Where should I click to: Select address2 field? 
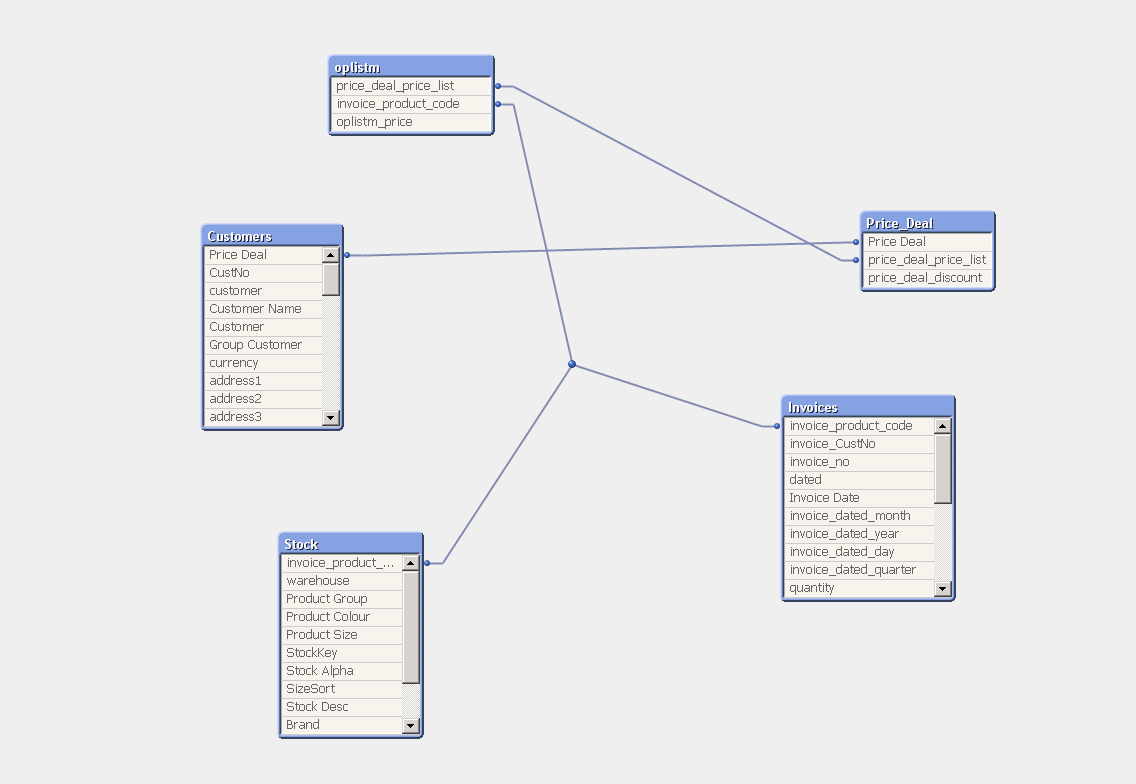263,399
